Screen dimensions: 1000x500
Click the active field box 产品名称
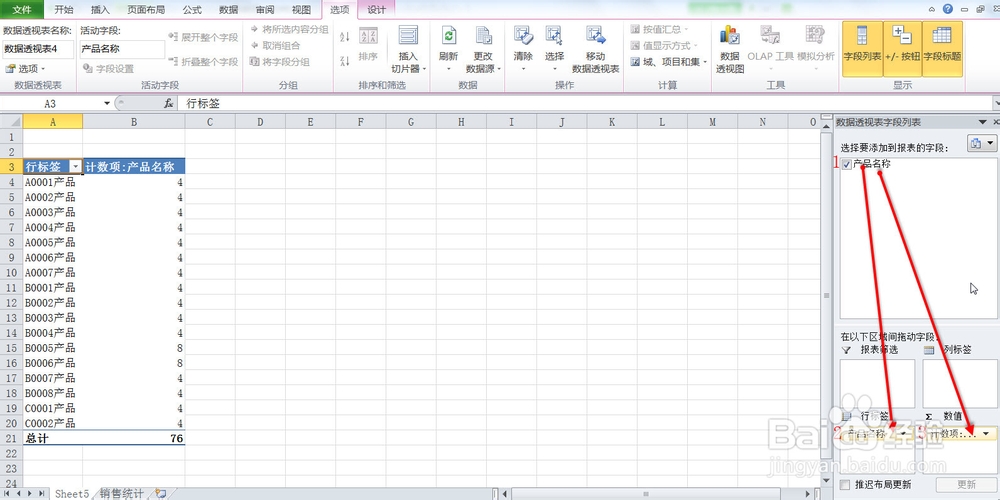[122, 49]
